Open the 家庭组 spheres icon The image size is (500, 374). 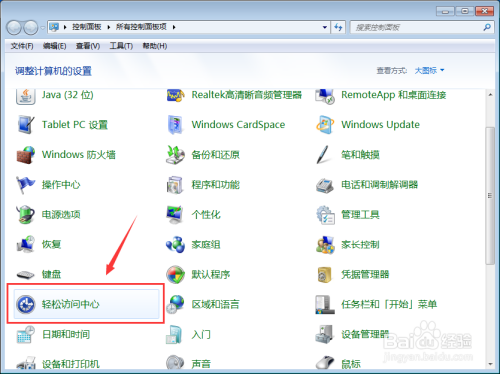[x=175, y=244]
